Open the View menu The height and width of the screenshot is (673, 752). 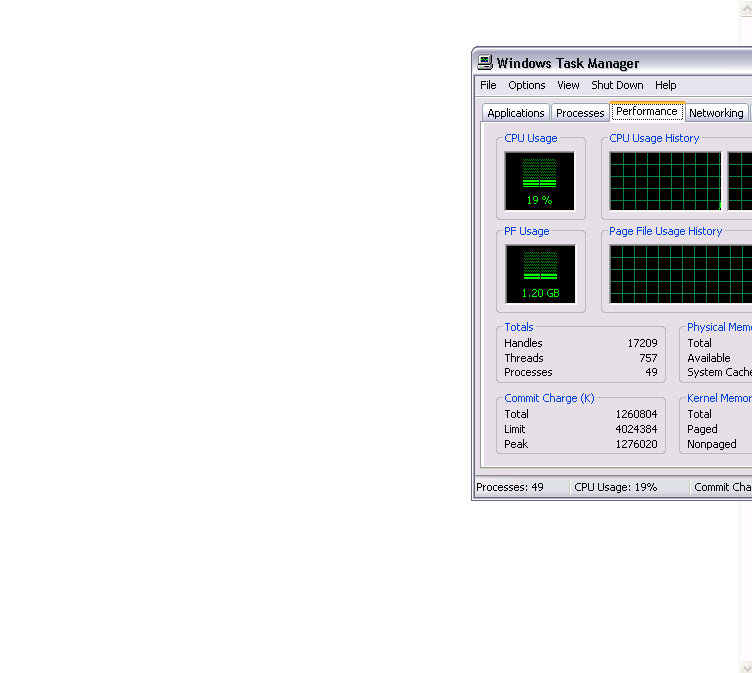(x=568, y=85)
